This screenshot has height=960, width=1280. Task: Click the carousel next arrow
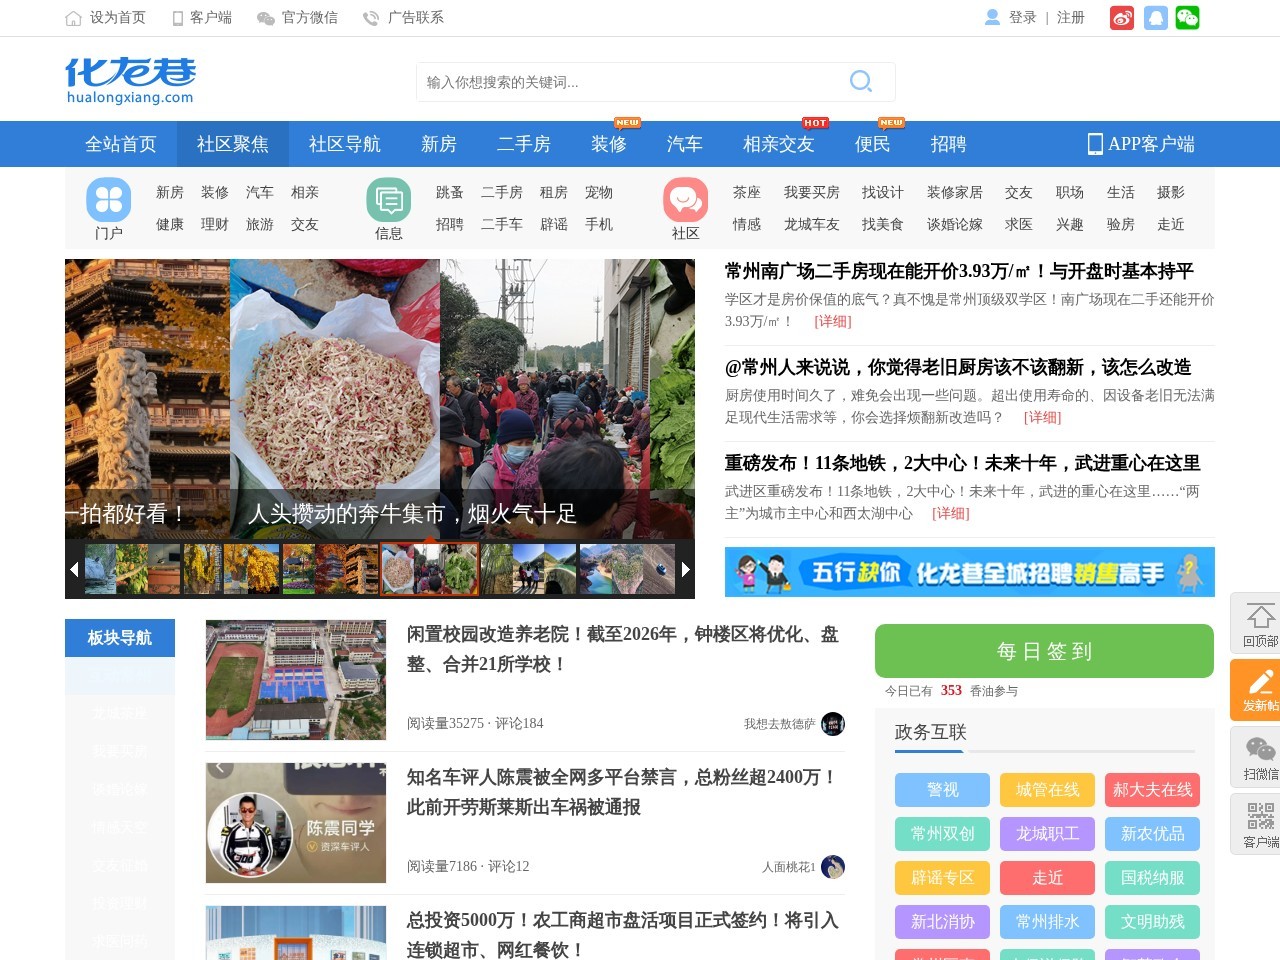pyautogui.click(x=685, y=568)
